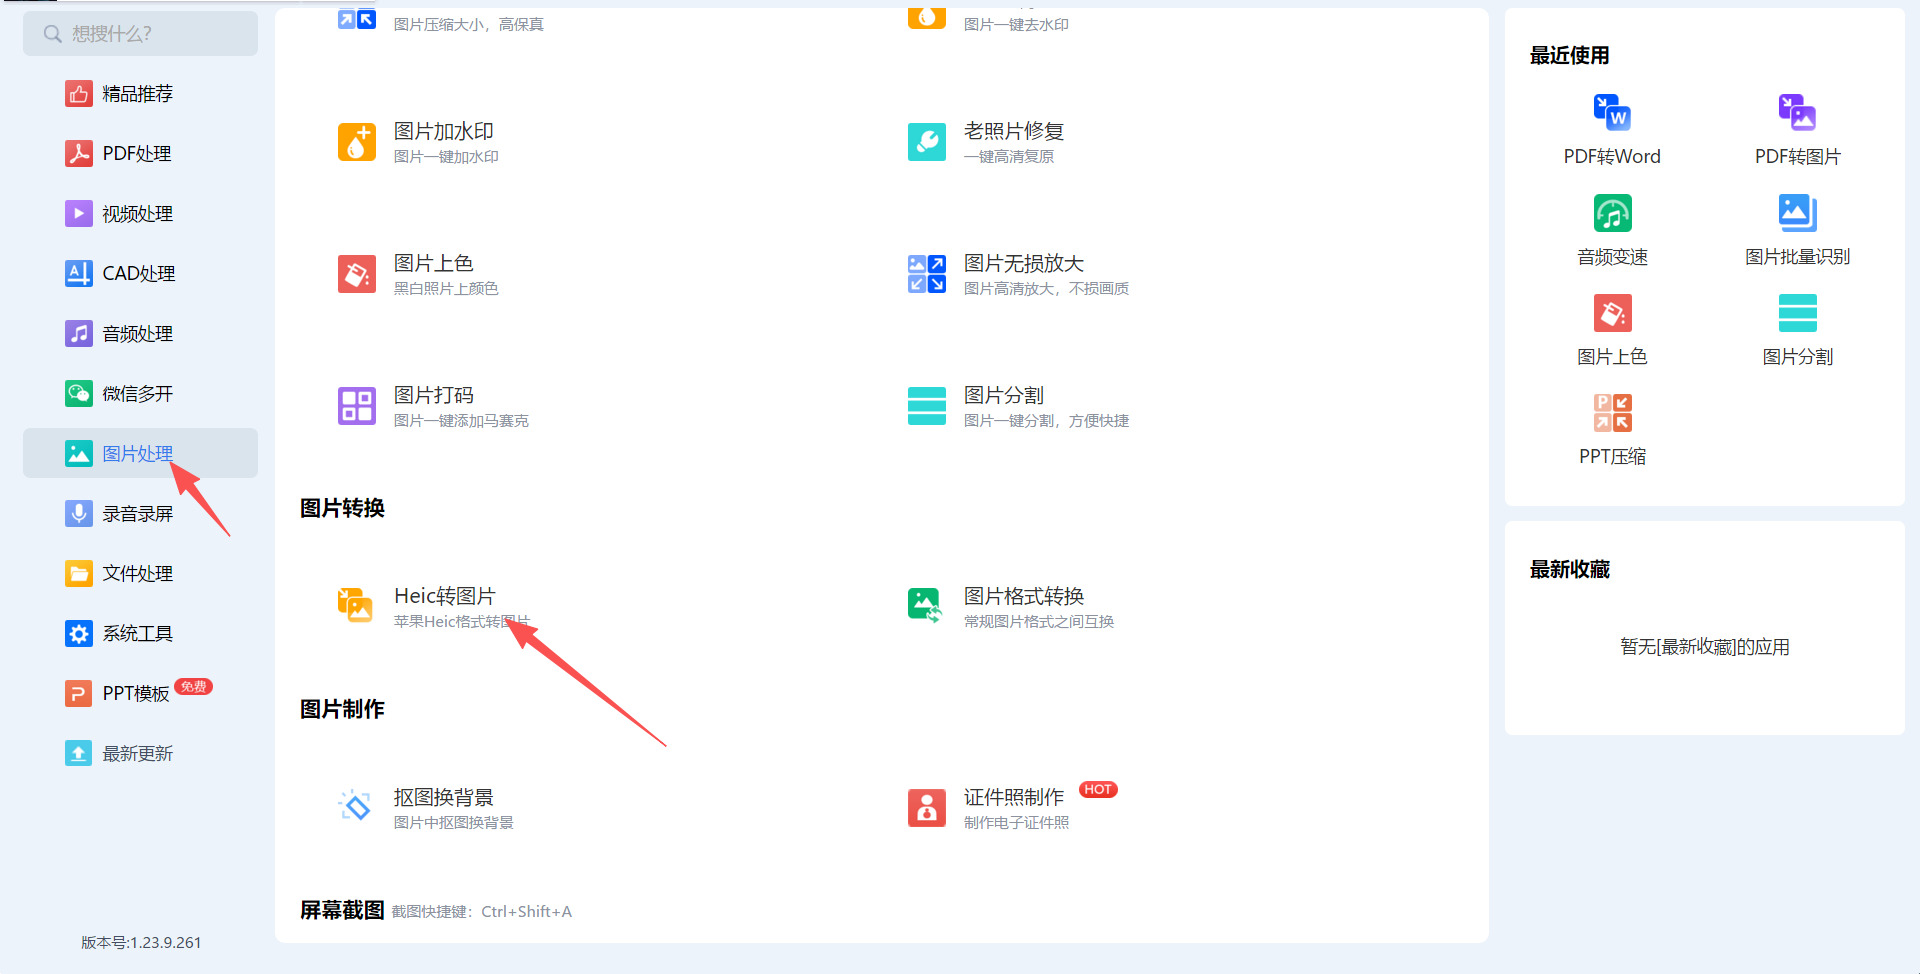Screen dimensions: 1920x974
Task: Open recent 音频变速 icon
Action: 1612,213
